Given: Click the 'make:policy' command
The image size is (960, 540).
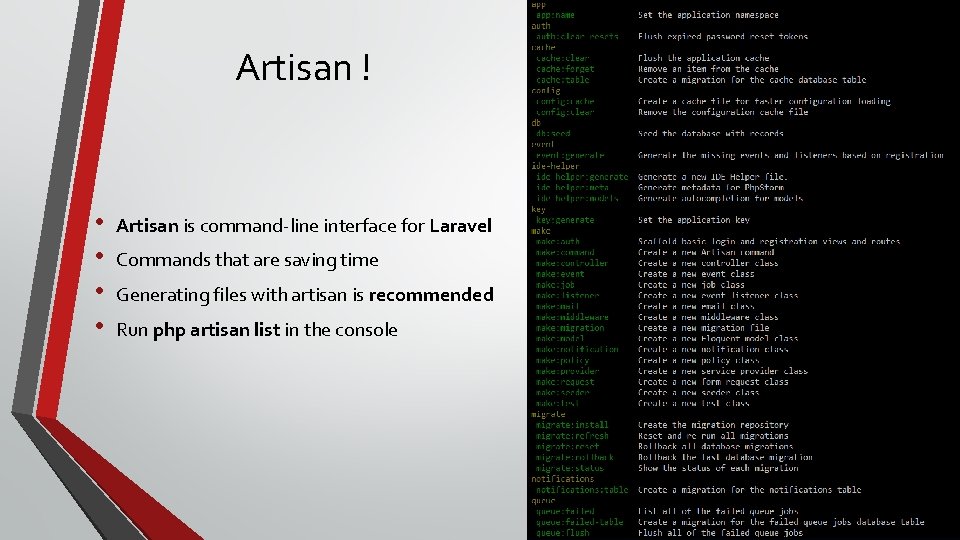Looking at the screenshot, I should click(x=563, y=361).
